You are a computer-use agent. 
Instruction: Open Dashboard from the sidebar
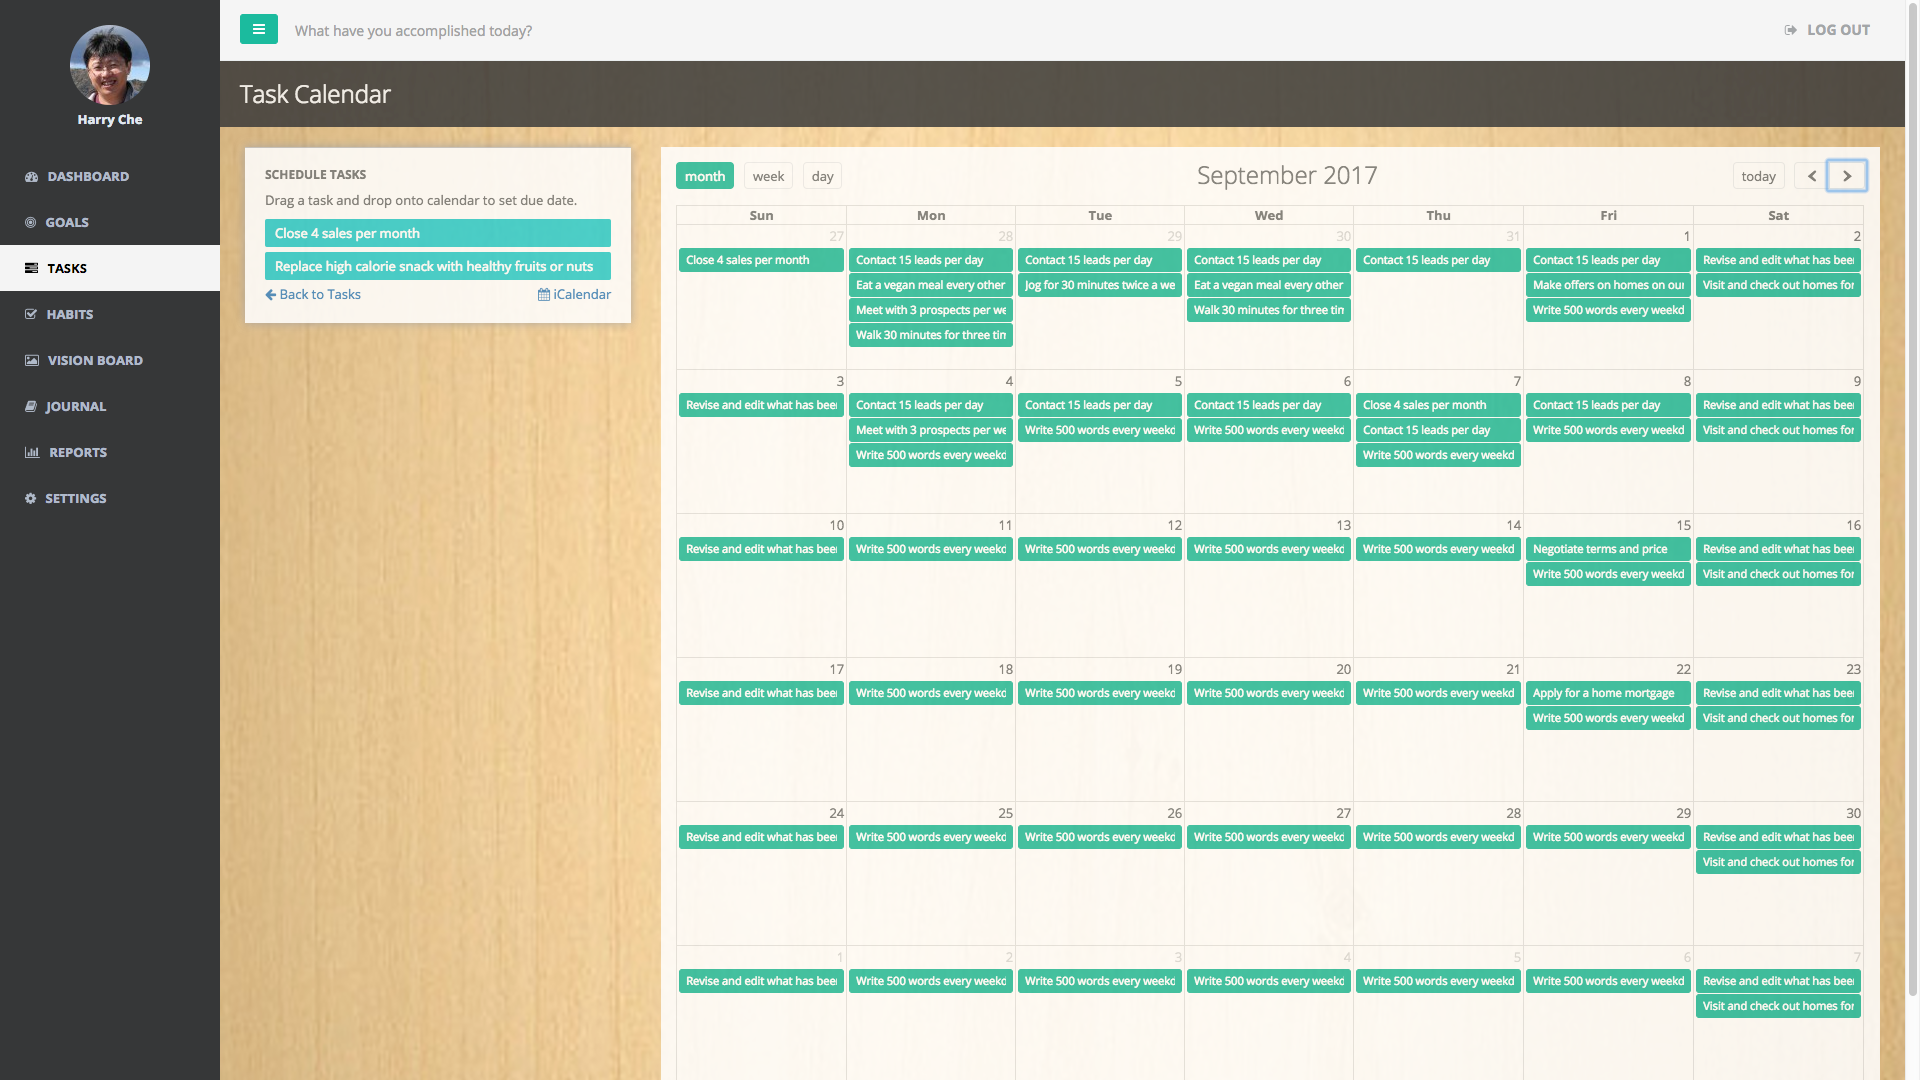coord(88,176)
